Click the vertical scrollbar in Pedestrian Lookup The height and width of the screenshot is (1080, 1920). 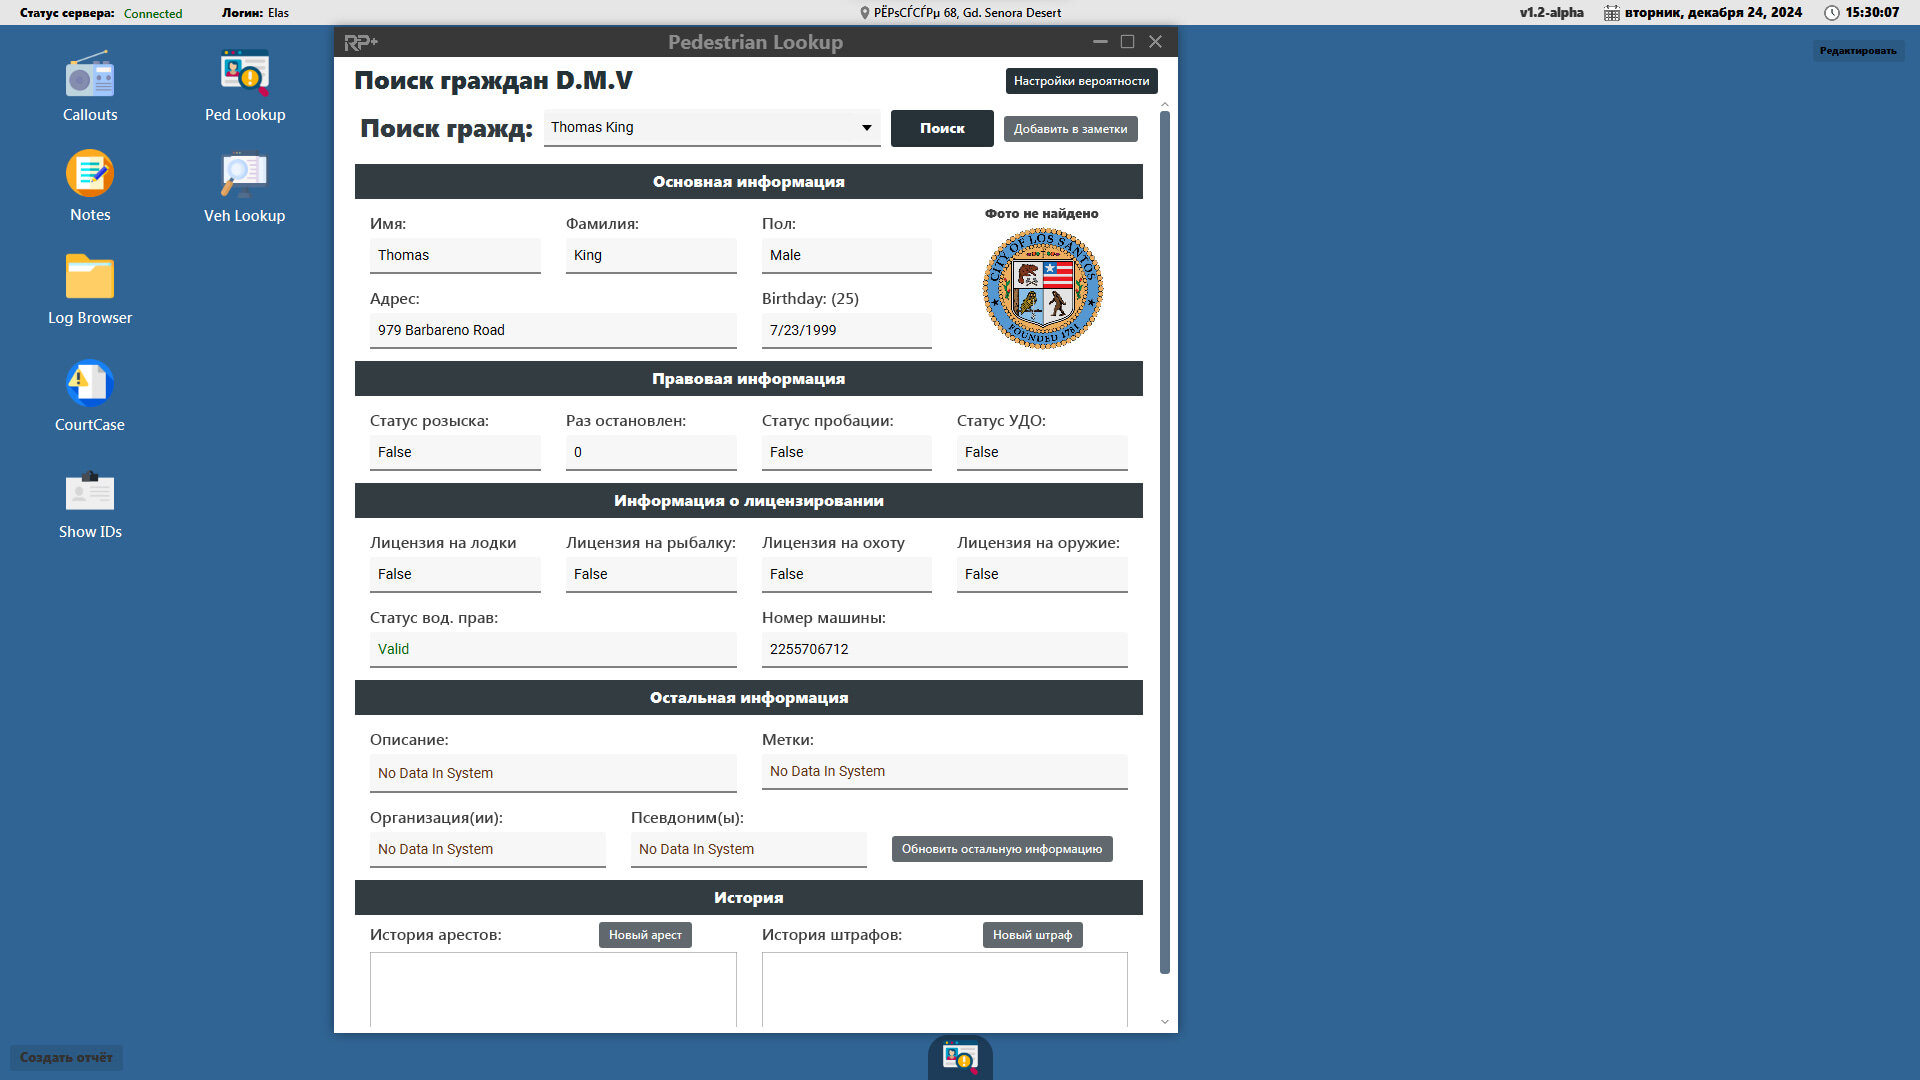pos(1164,540)
